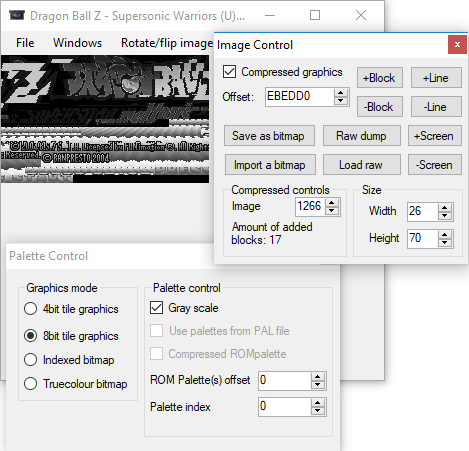Select Indexed bitmap mode
The image size is (469, 451).
coord(30,360)
